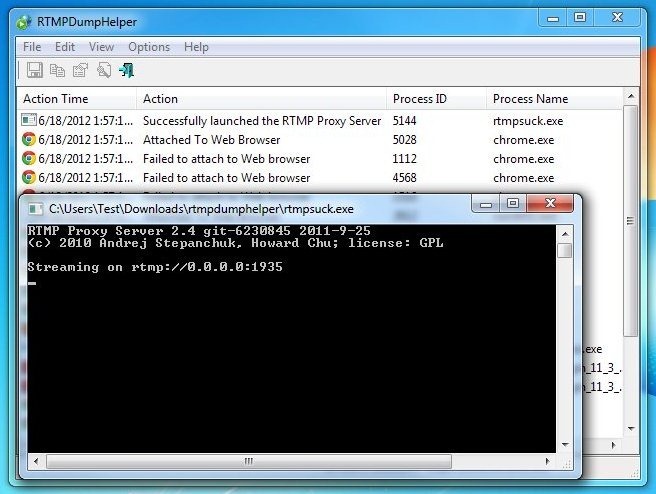Minimize the rtmpsuck.exe console window
The width and height of the screenshot is (656, 494).
coord(486,204)
